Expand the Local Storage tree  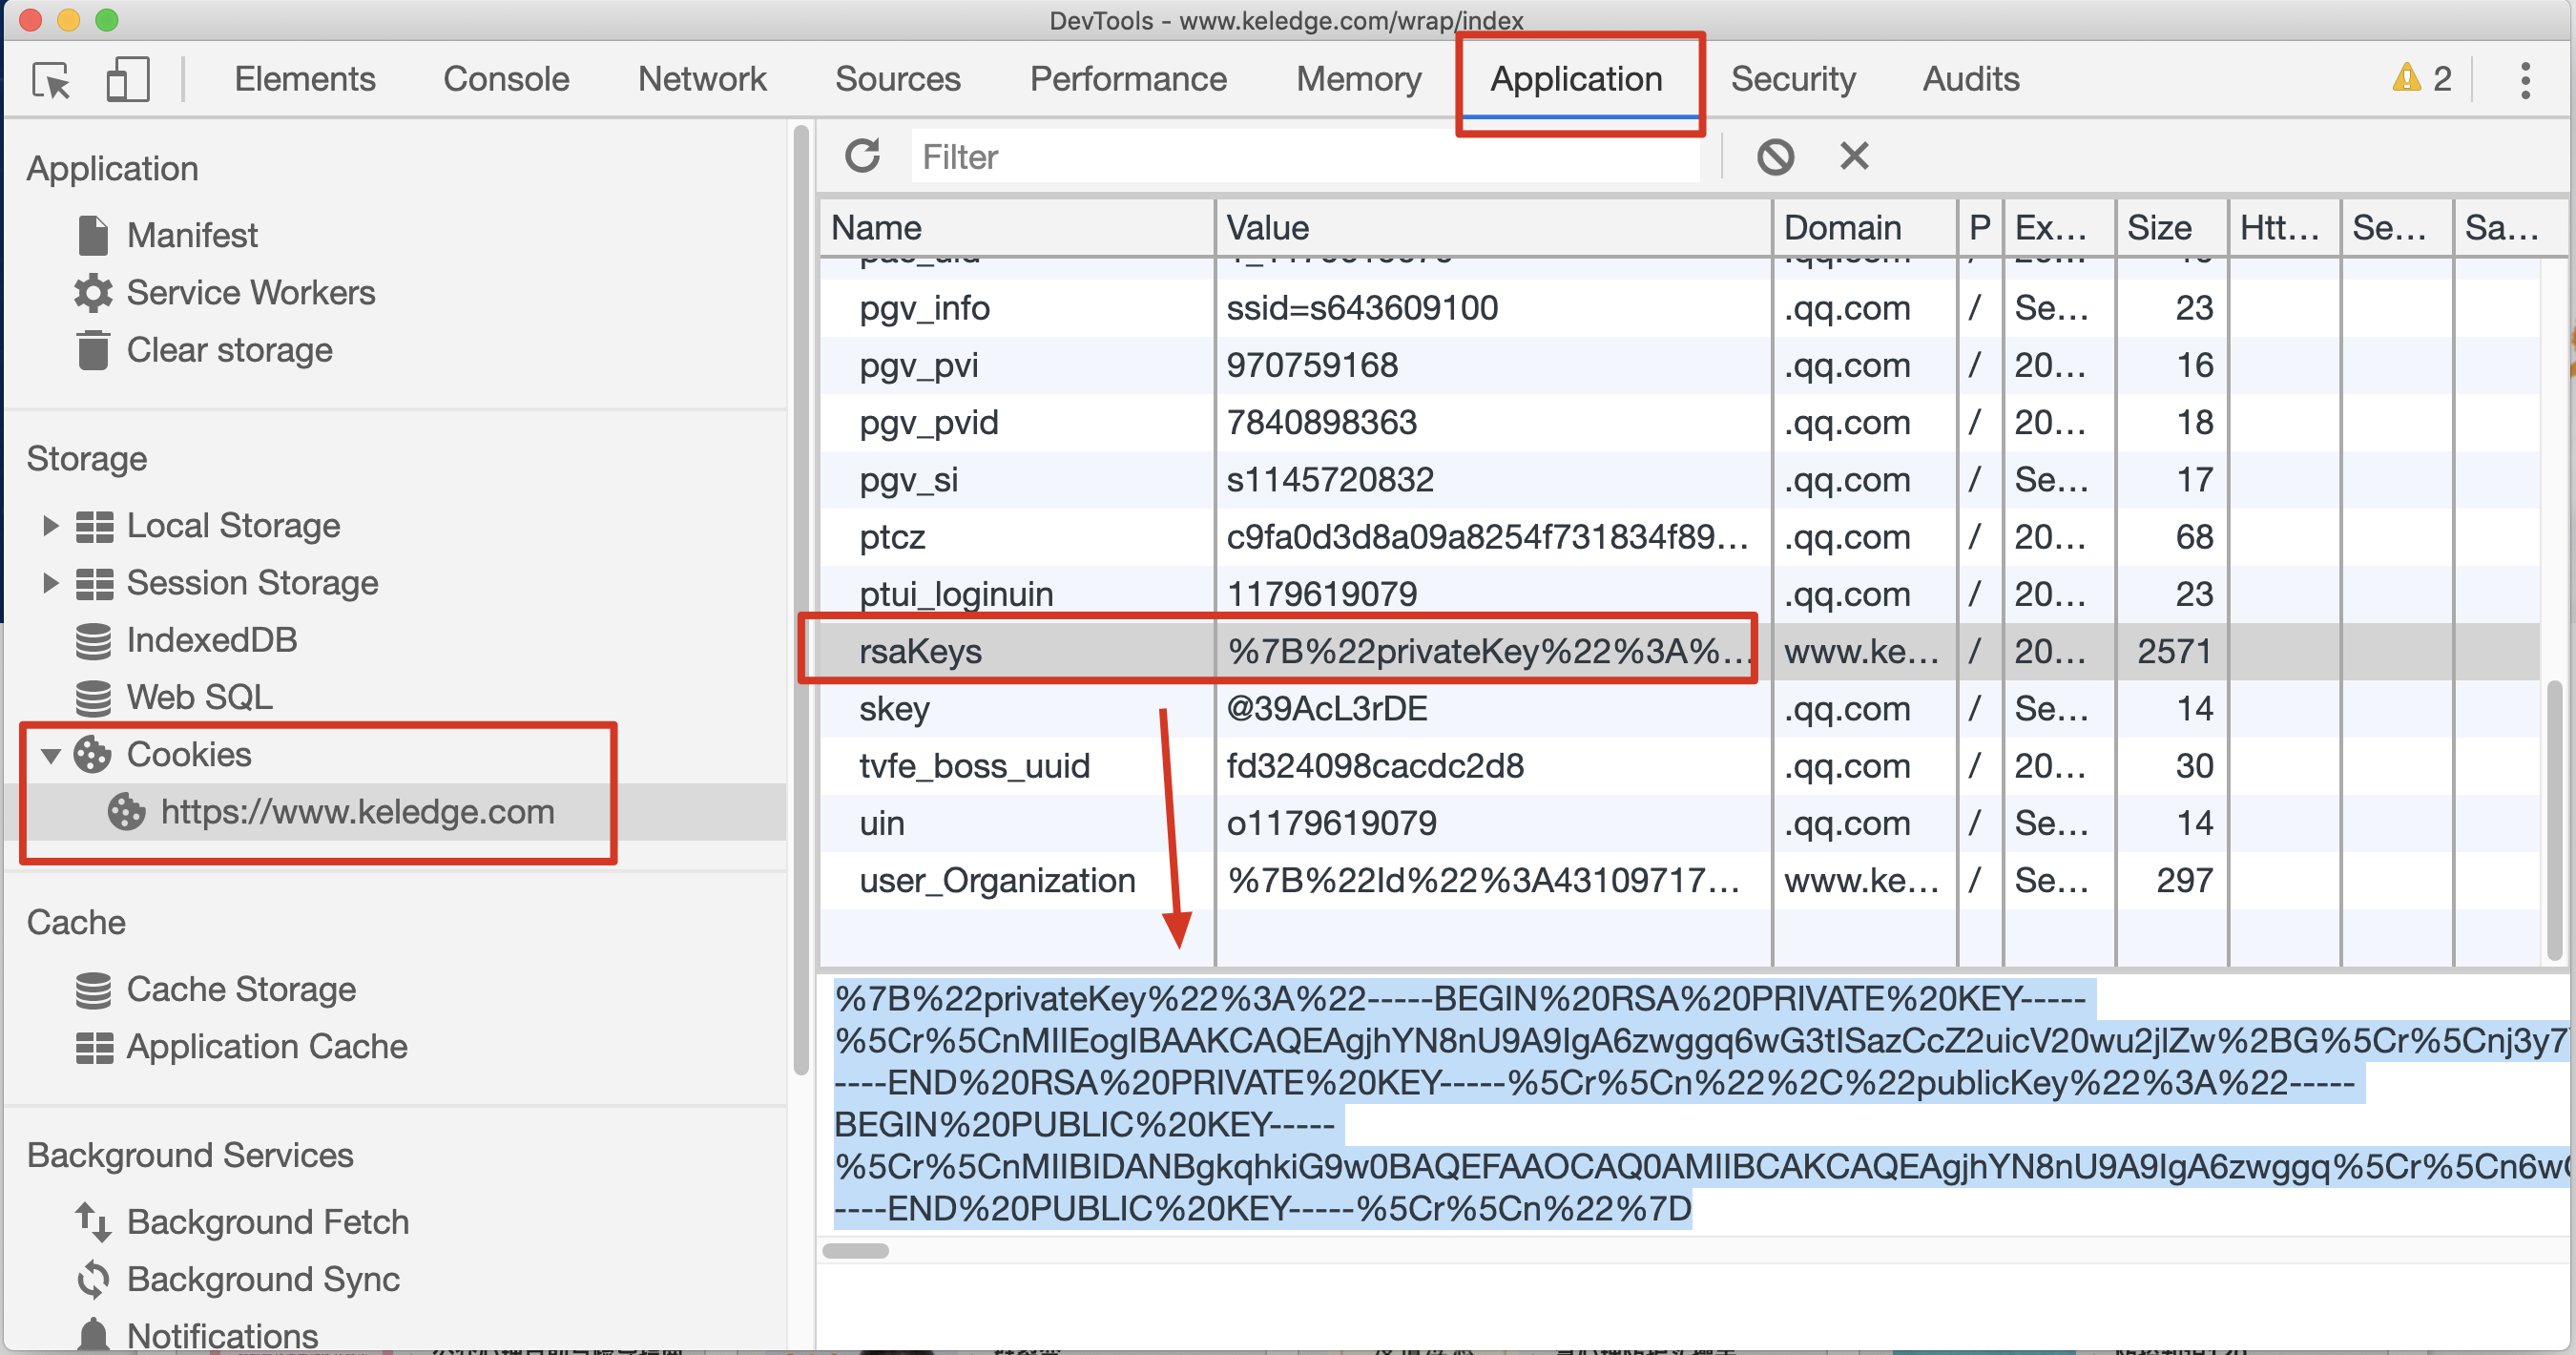pyautogui.click(x=50, y=526)
